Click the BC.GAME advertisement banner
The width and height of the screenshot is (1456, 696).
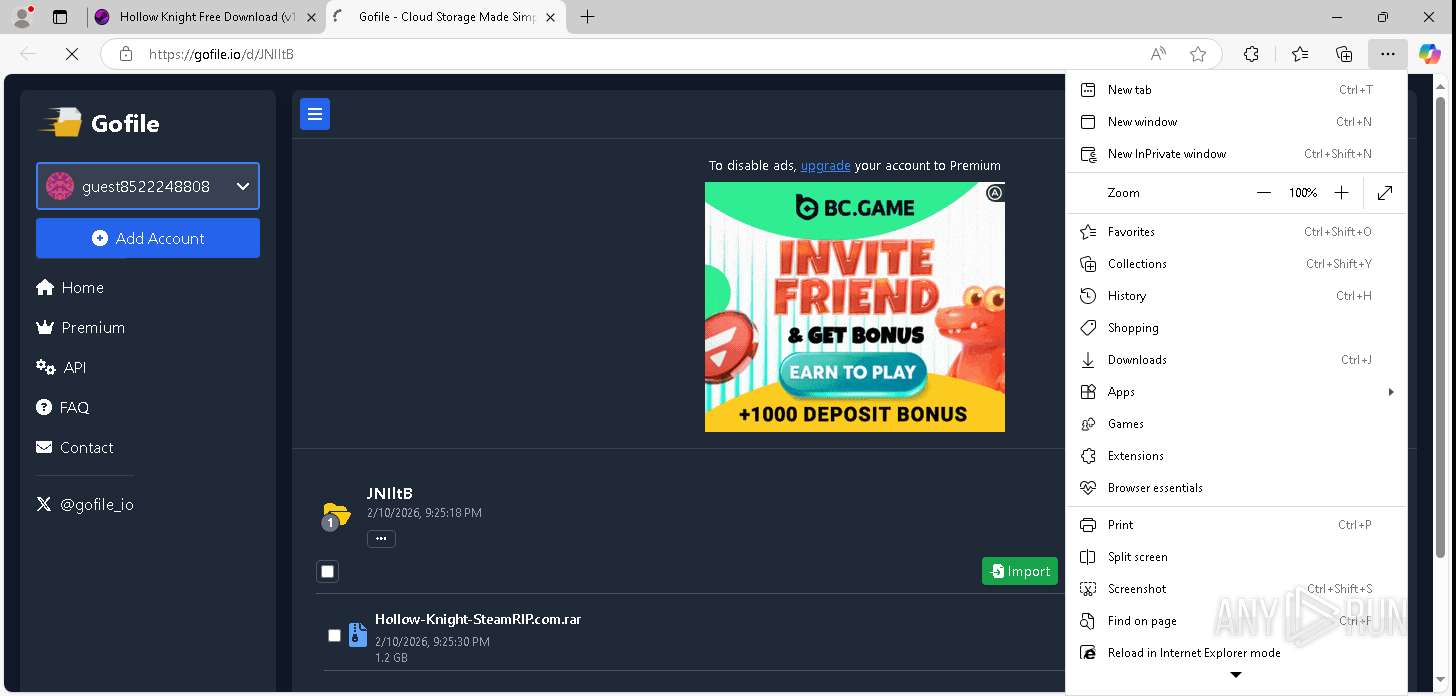(x=855, y=307)
